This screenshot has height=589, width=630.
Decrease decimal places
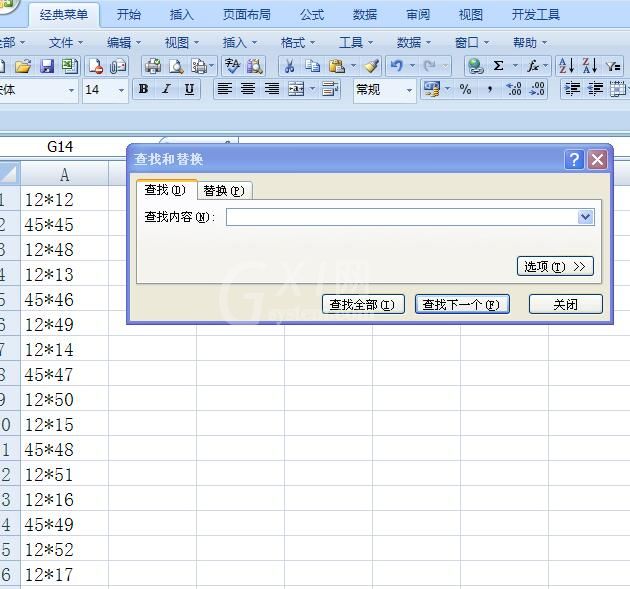pyautogui.click(x=537, y=89)
